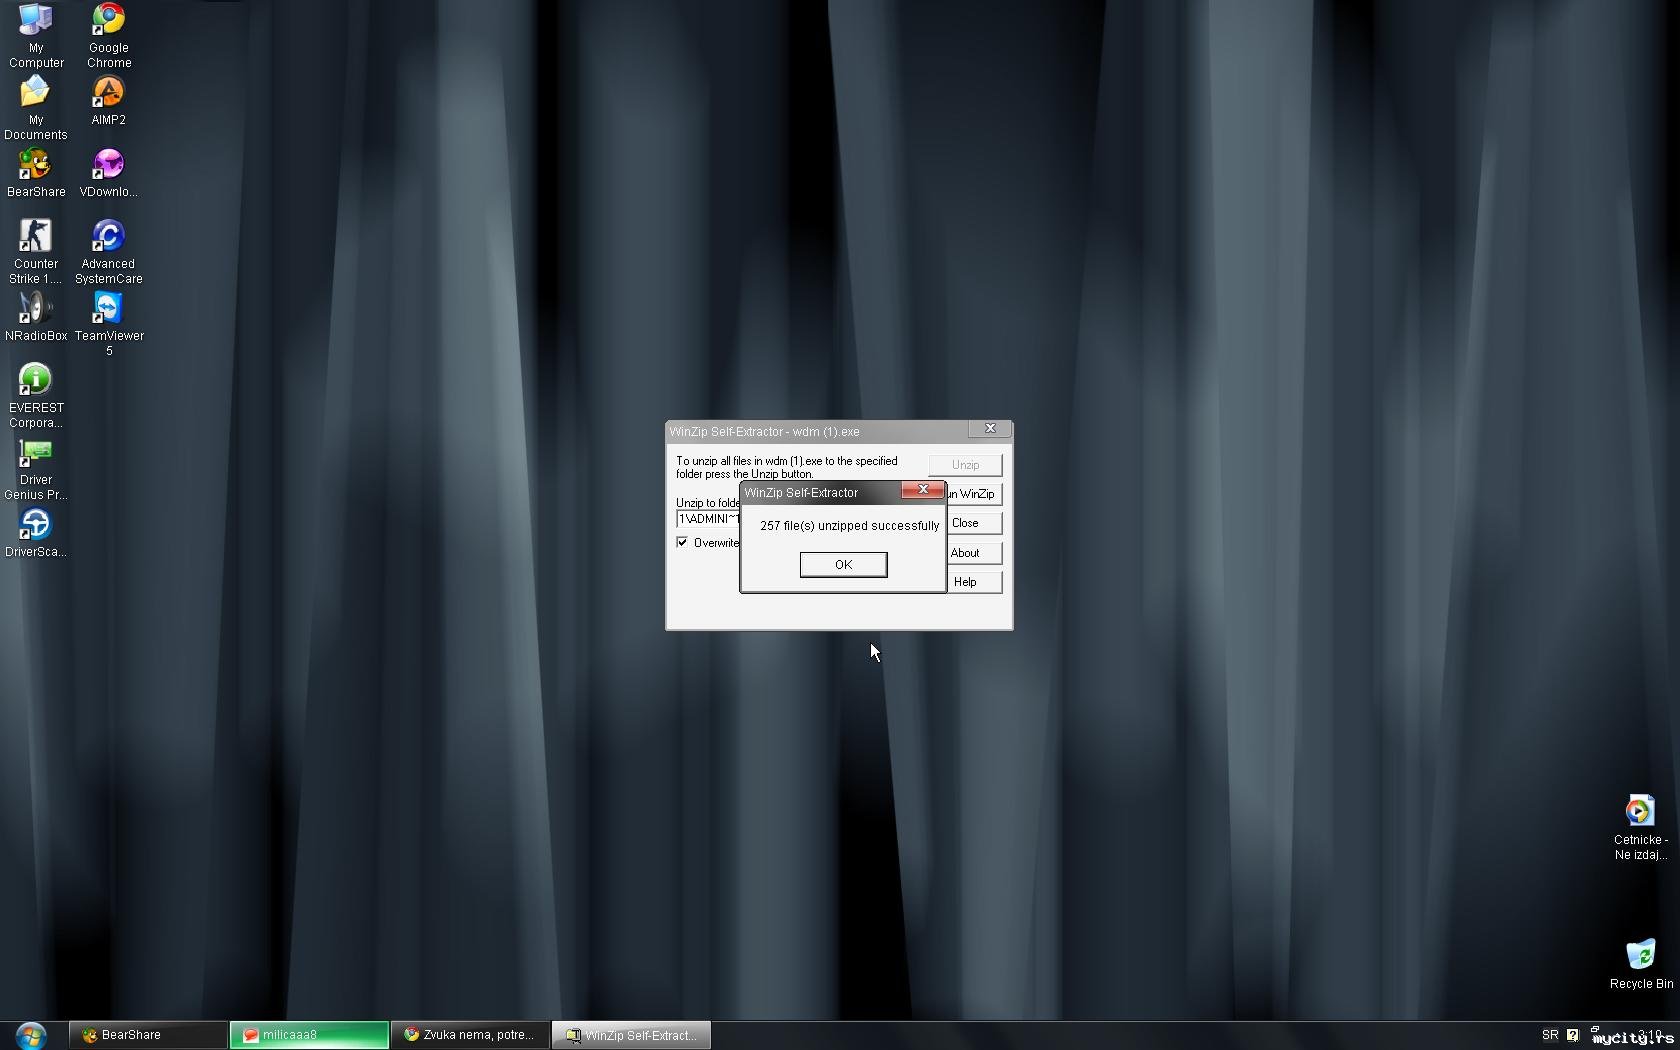This screenshot has width=1680, height=1050.
Task: Select the Counter Strike desktop shortcut
Action: point(36,252)
